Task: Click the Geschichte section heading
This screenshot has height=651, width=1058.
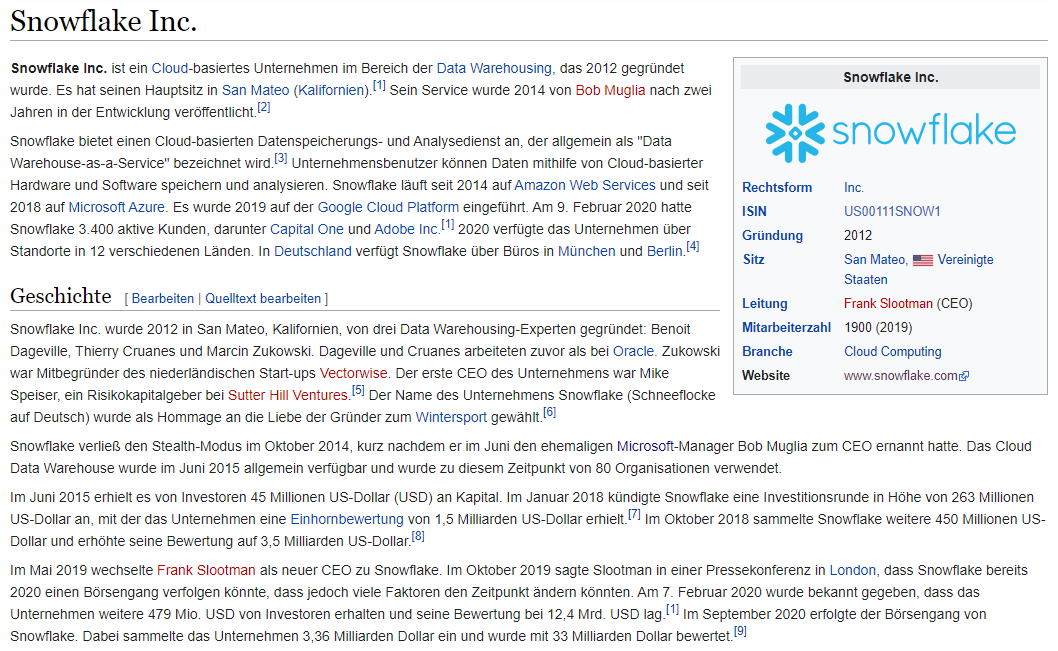Action: click(x=61, y=296)
